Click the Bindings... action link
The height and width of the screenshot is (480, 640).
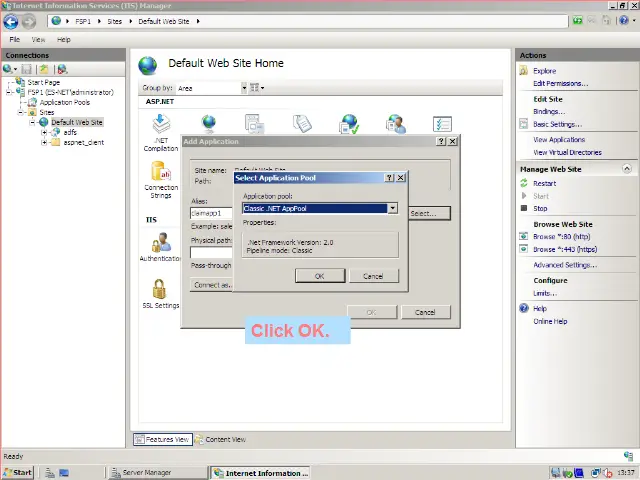tap(549, 111)
